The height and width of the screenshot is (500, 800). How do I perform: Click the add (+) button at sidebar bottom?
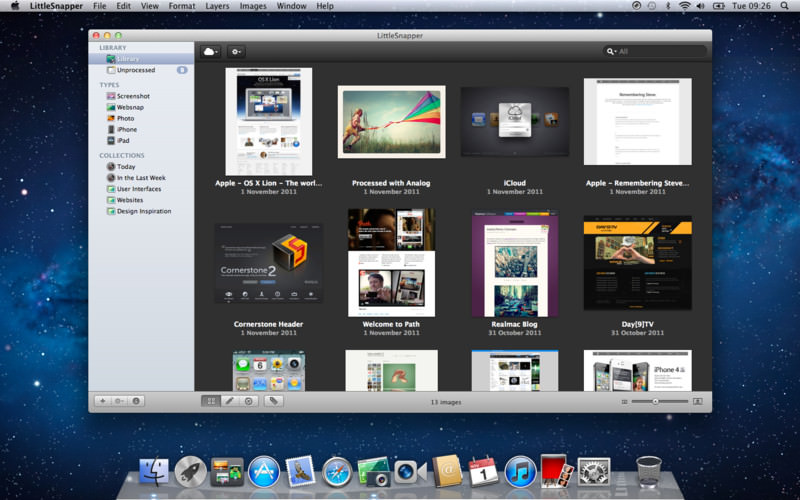pyautogui.click(x=103, y=401)
